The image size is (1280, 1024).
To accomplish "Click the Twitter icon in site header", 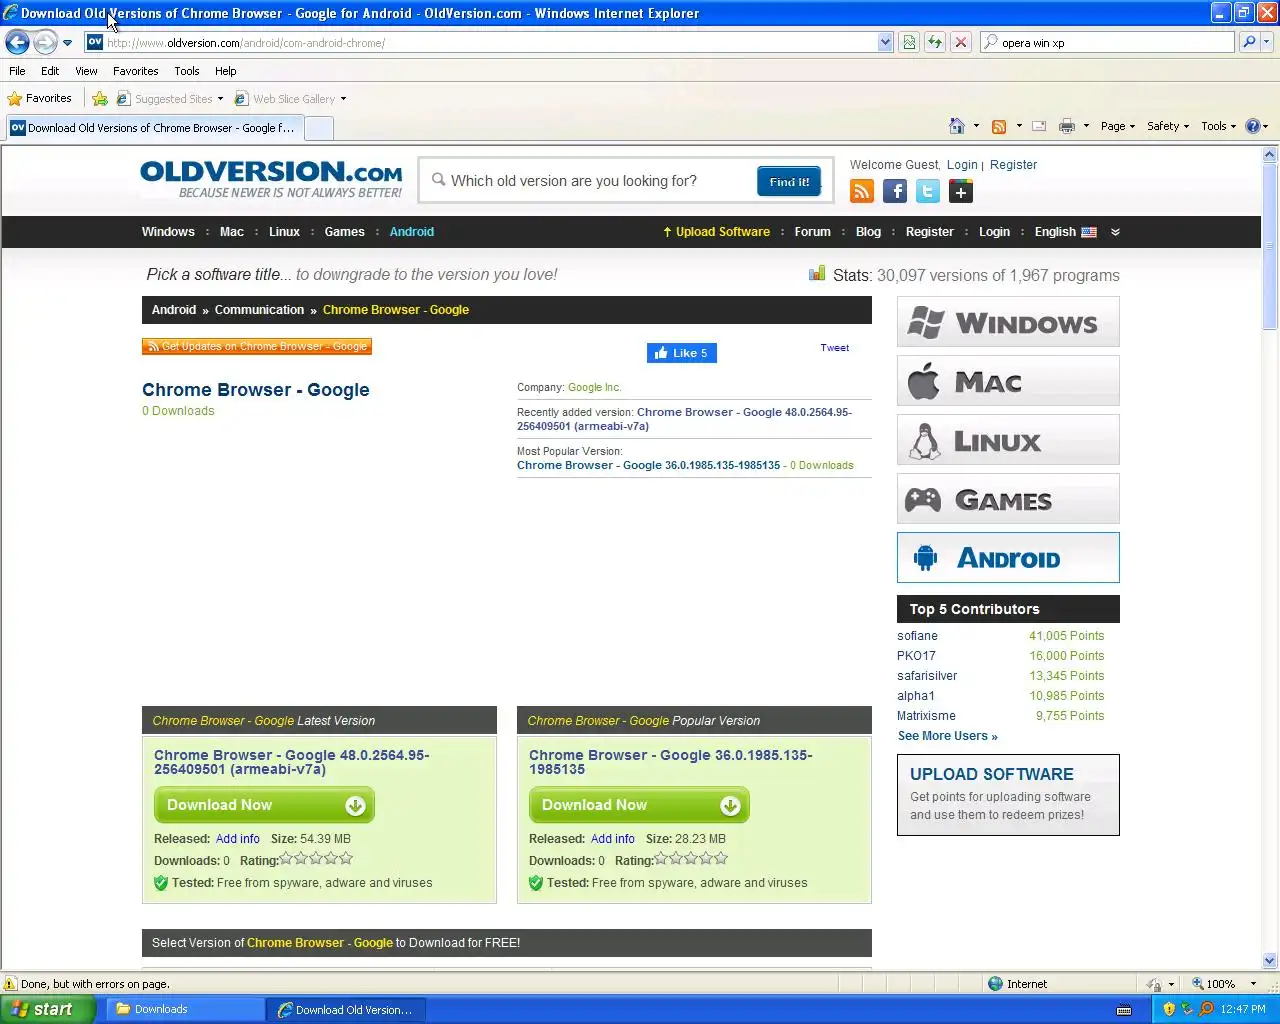I will (928, 192).
